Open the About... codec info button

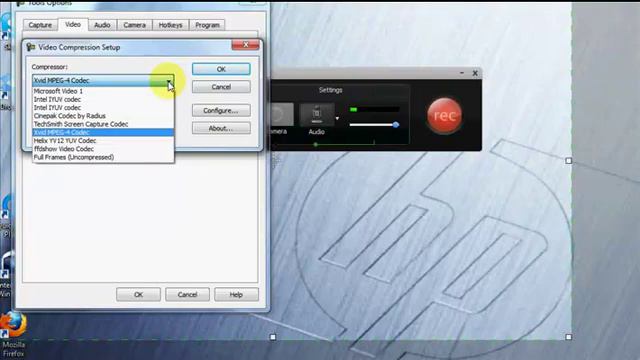[221, 128]
